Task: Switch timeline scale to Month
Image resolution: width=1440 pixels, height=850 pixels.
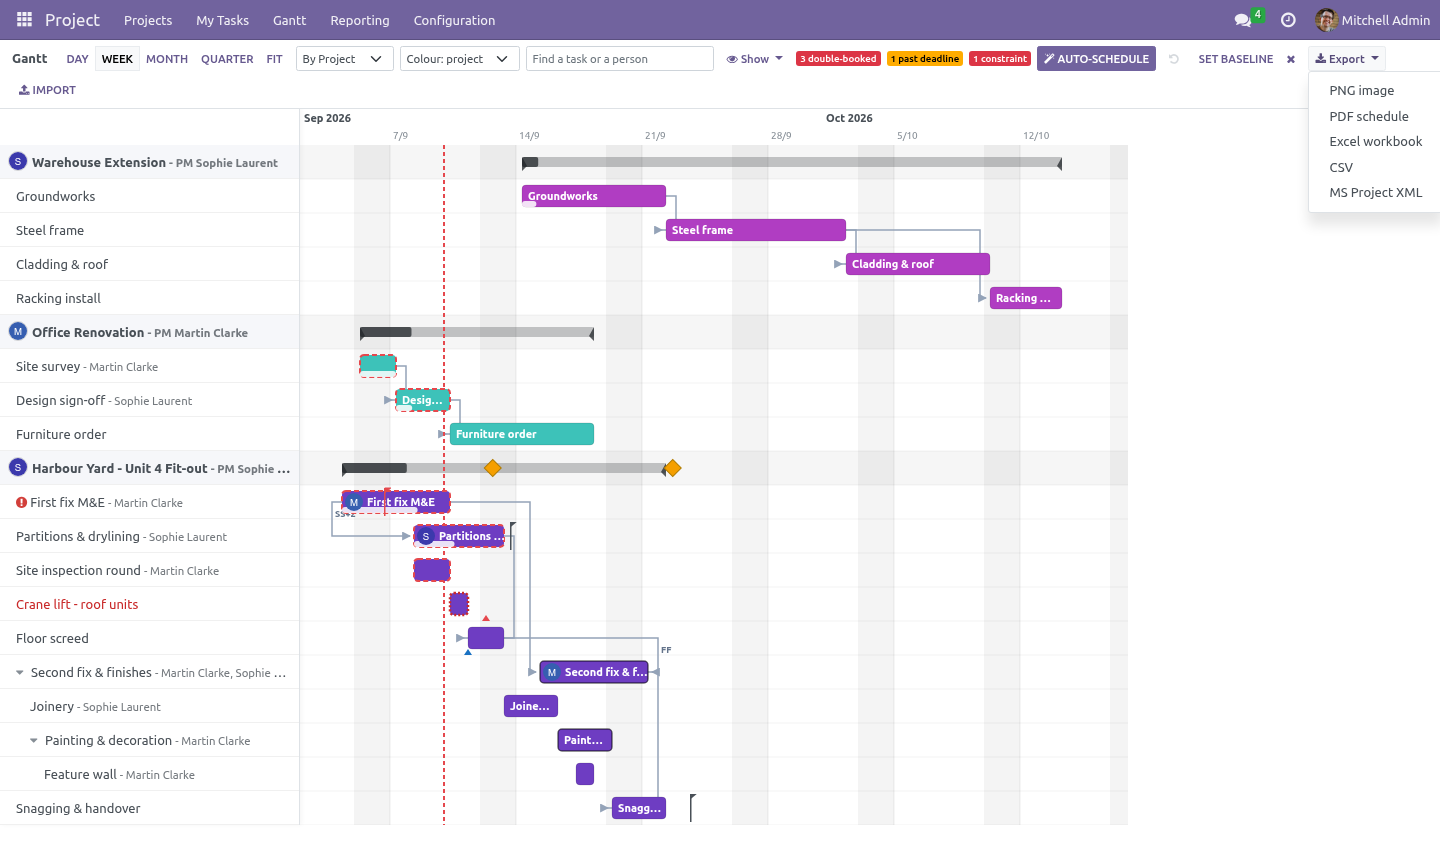Action: [x=167, y=59]
